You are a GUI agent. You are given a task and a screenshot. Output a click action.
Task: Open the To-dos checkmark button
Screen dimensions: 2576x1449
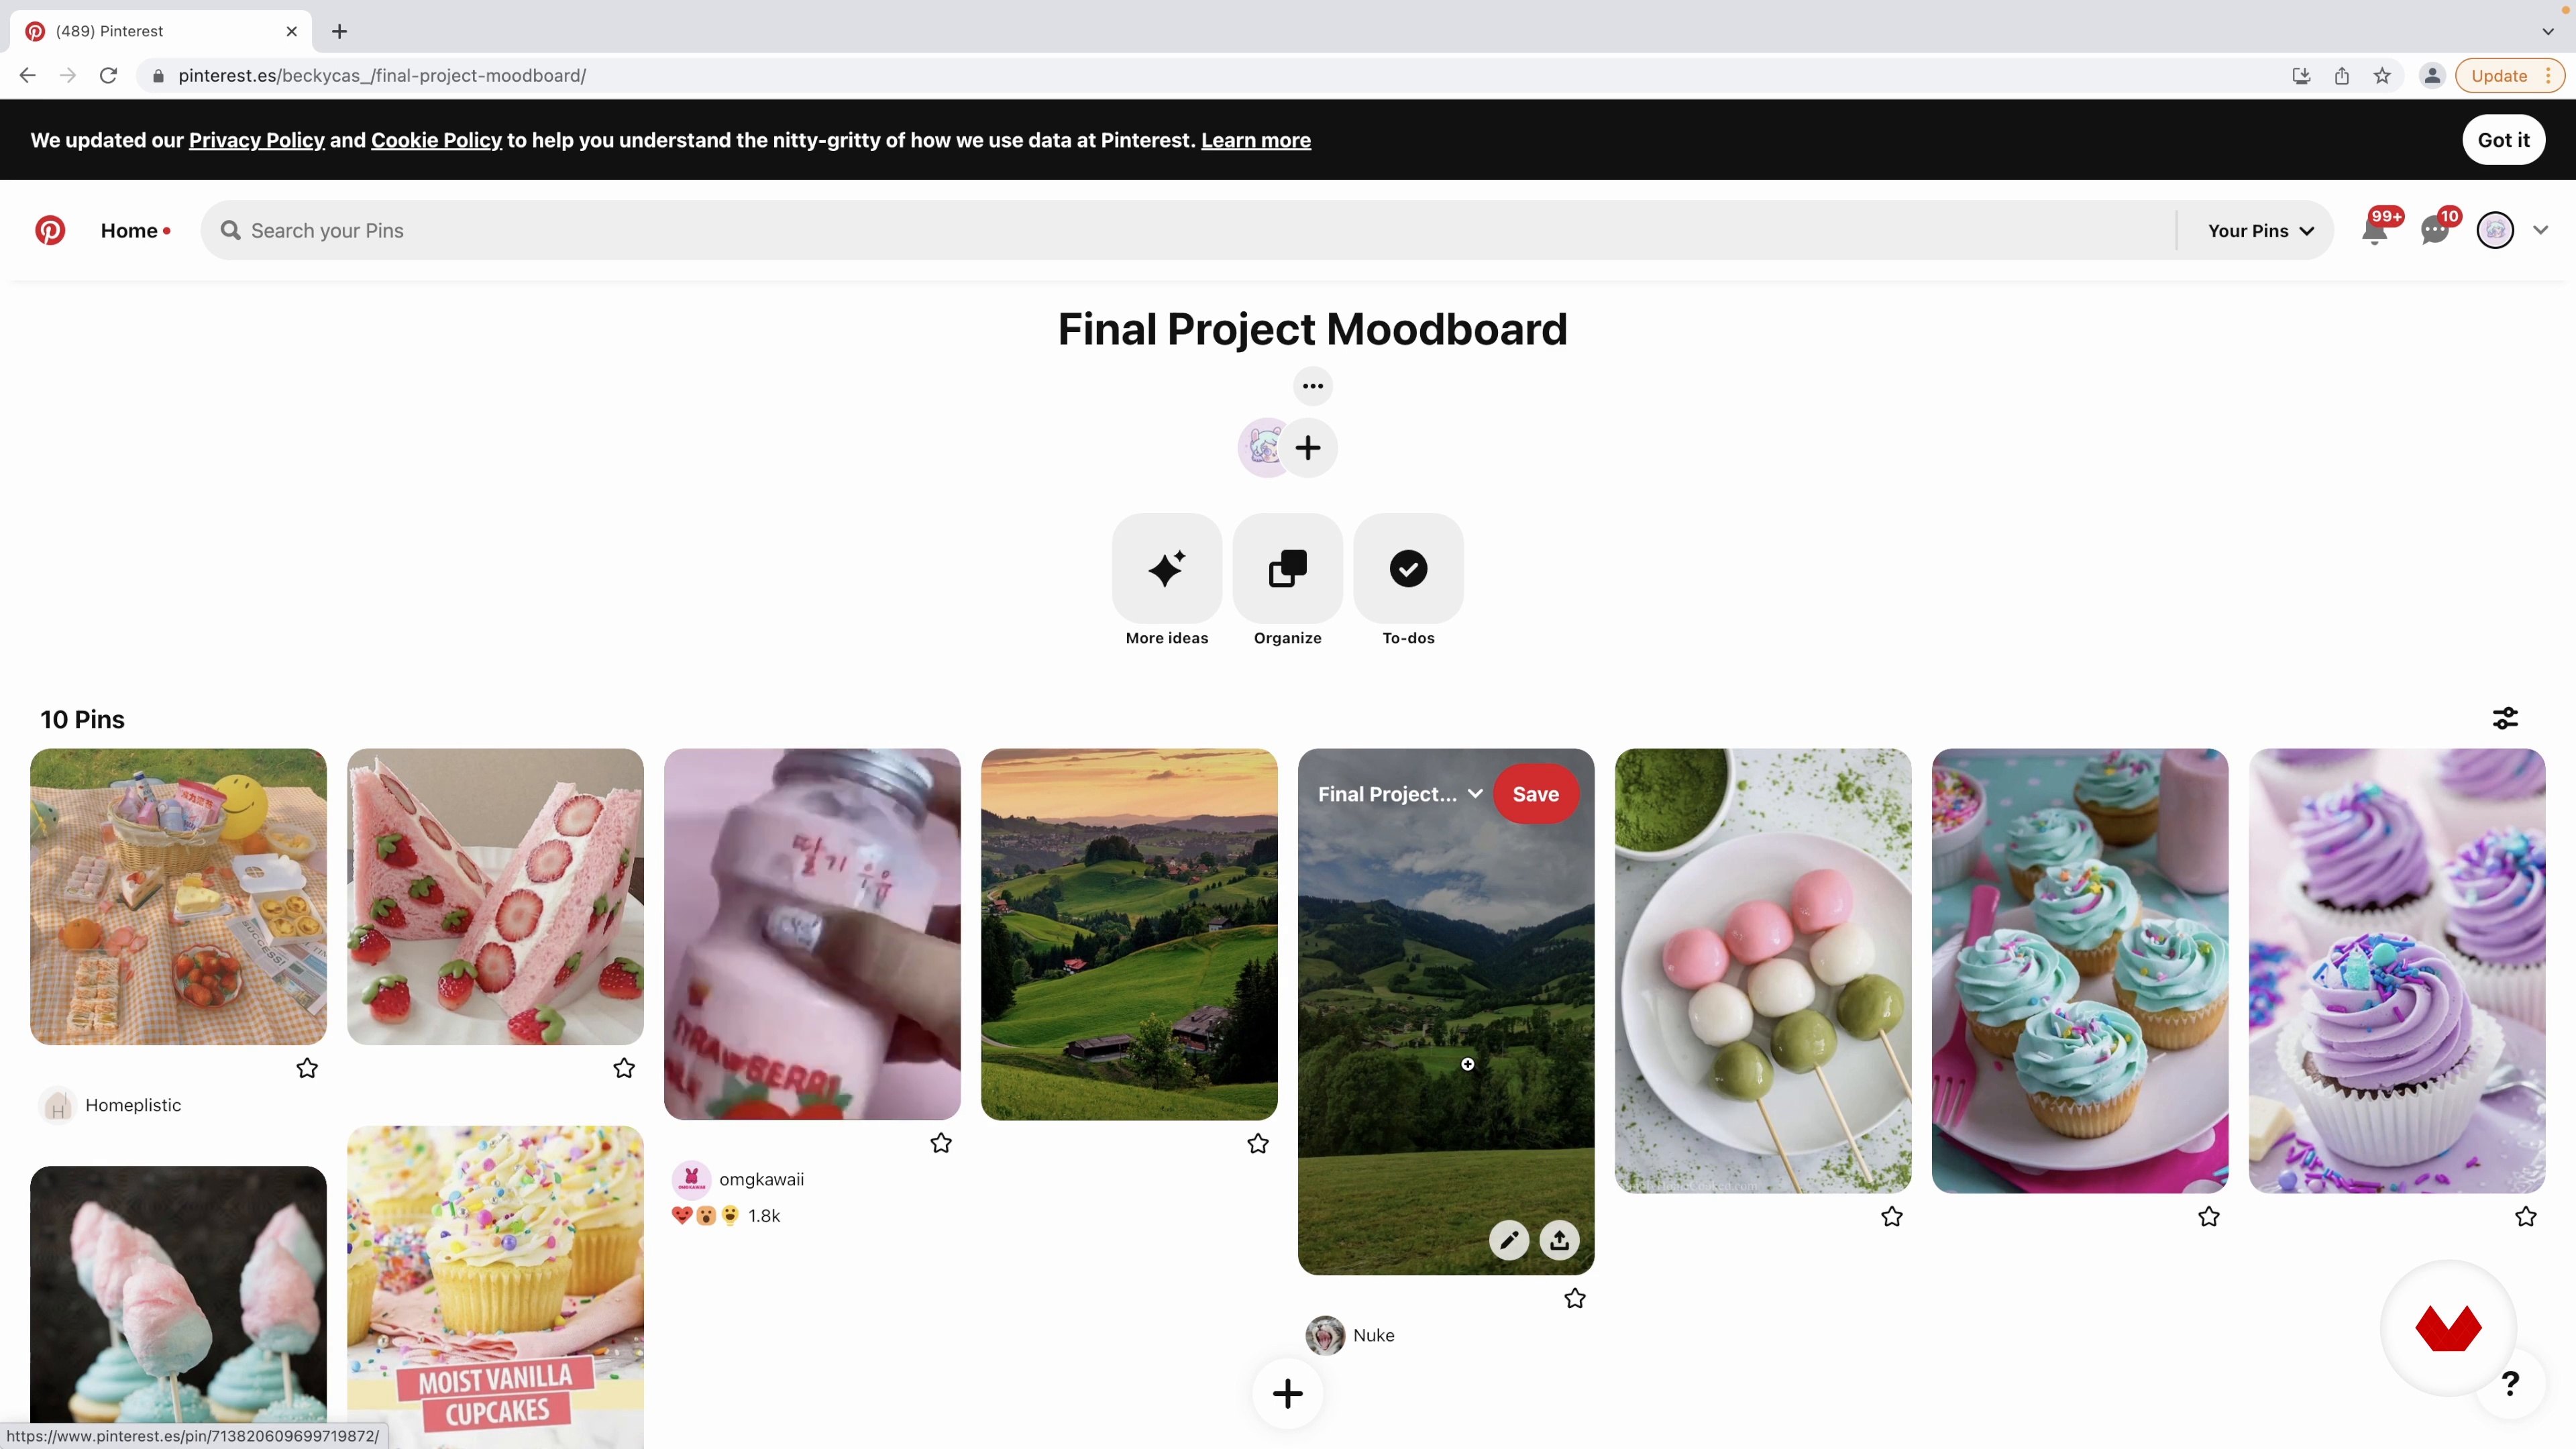(x=1408, y=568)
